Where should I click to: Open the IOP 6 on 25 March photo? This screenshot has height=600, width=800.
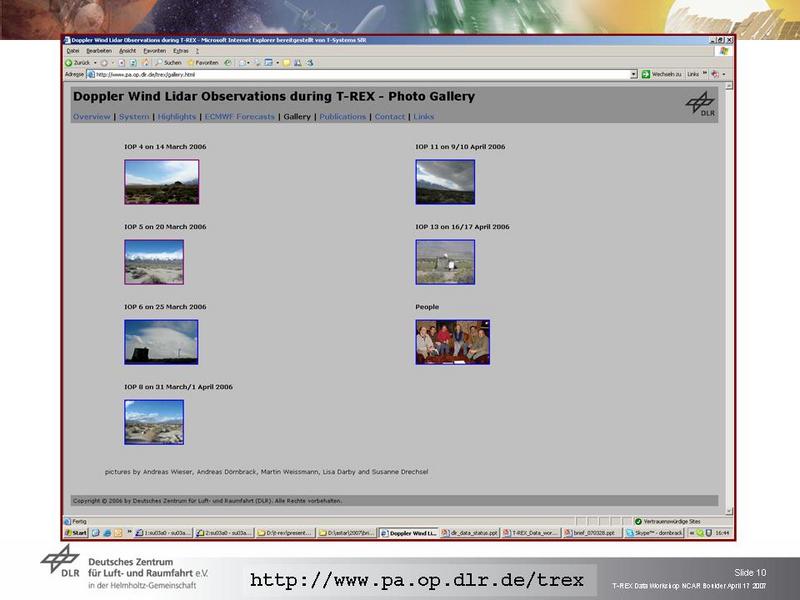(x=161, y=342)
